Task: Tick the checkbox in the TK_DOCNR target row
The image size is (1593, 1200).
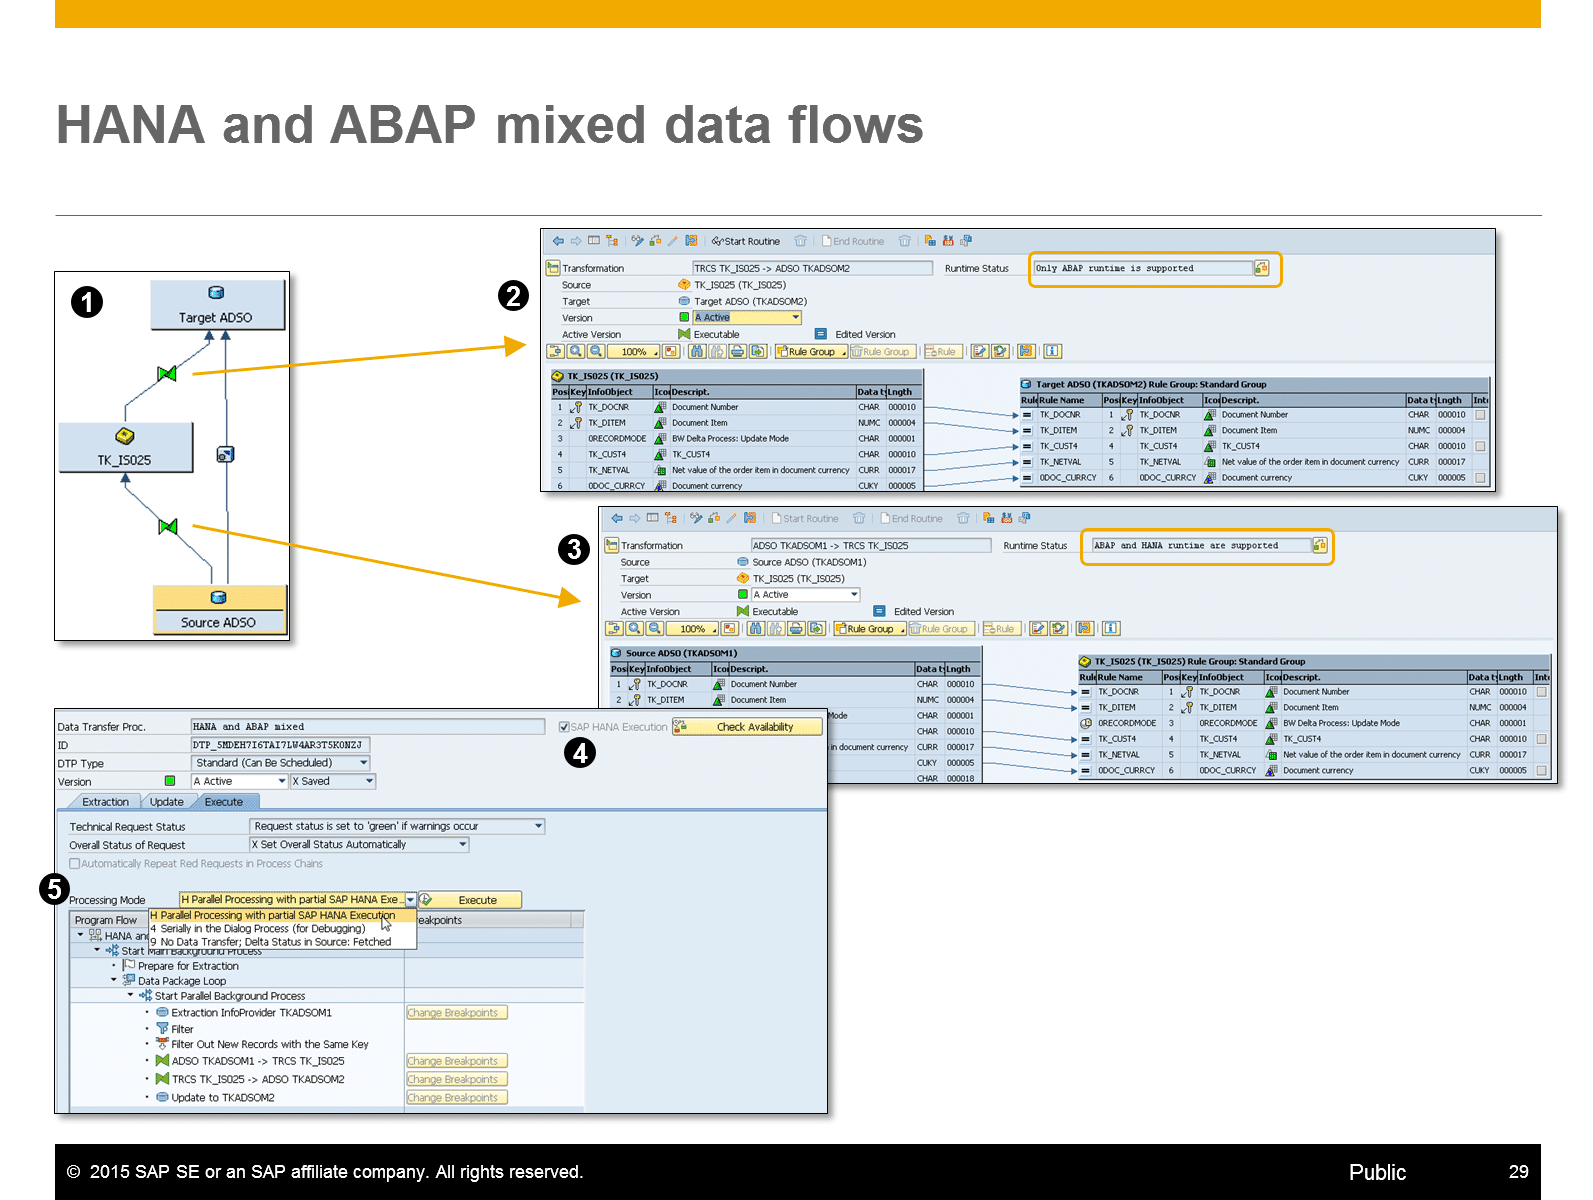Action: (1480, 414)
